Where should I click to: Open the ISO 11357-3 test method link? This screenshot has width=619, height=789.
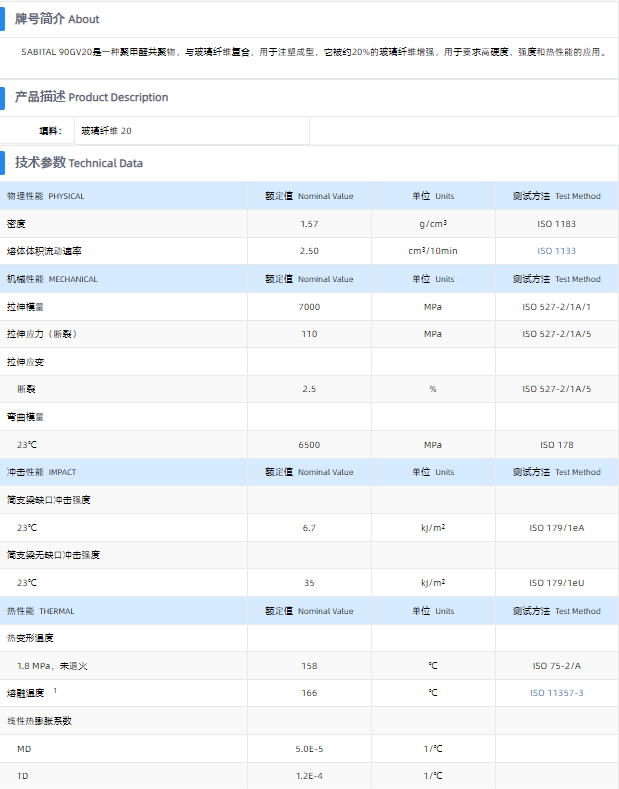point(556,692)
